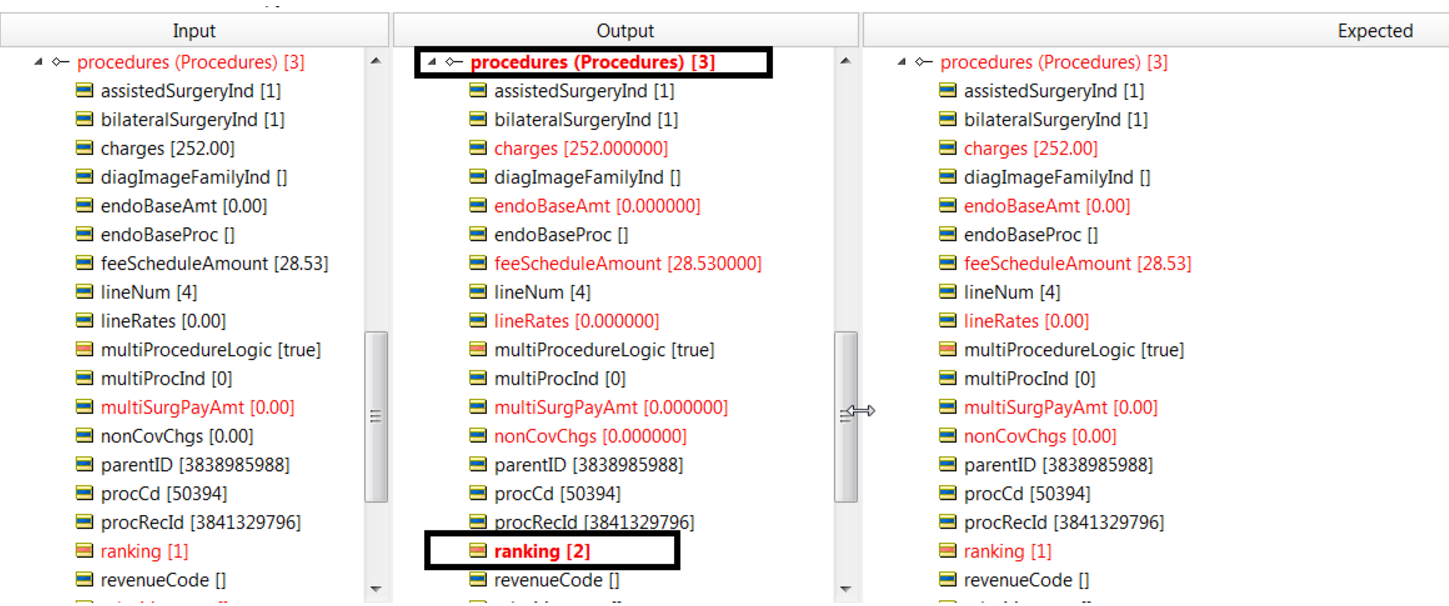The width and height of the screenshot is (1449, 606).
Task: Select feeScheduleAmount icon in Output pane
Action: [478, 264]
